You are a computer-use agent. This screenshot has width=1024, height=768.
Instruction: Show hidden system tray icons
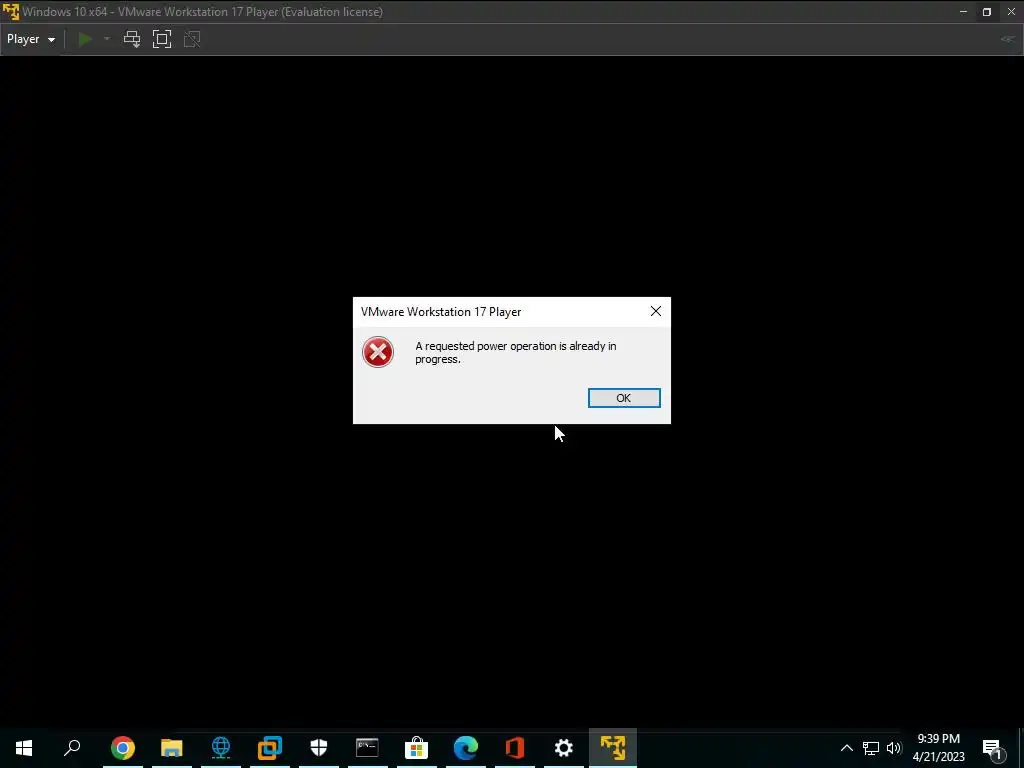846,748
